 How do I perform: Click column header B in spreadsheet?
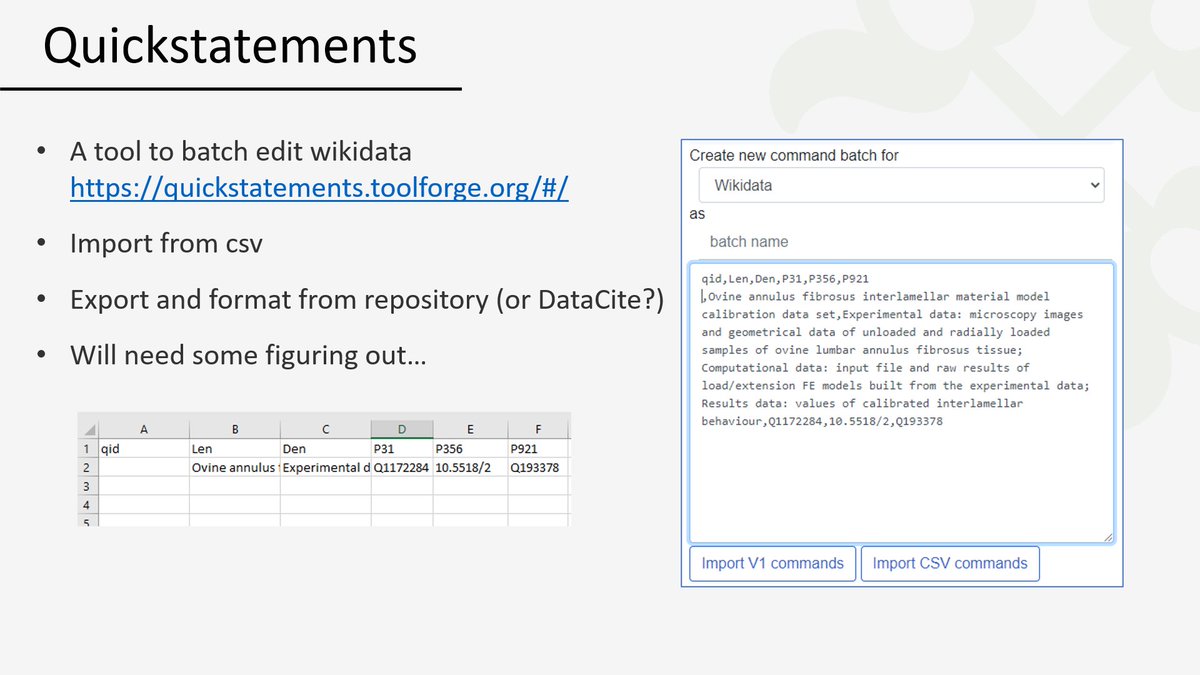(x=234, y=429)
